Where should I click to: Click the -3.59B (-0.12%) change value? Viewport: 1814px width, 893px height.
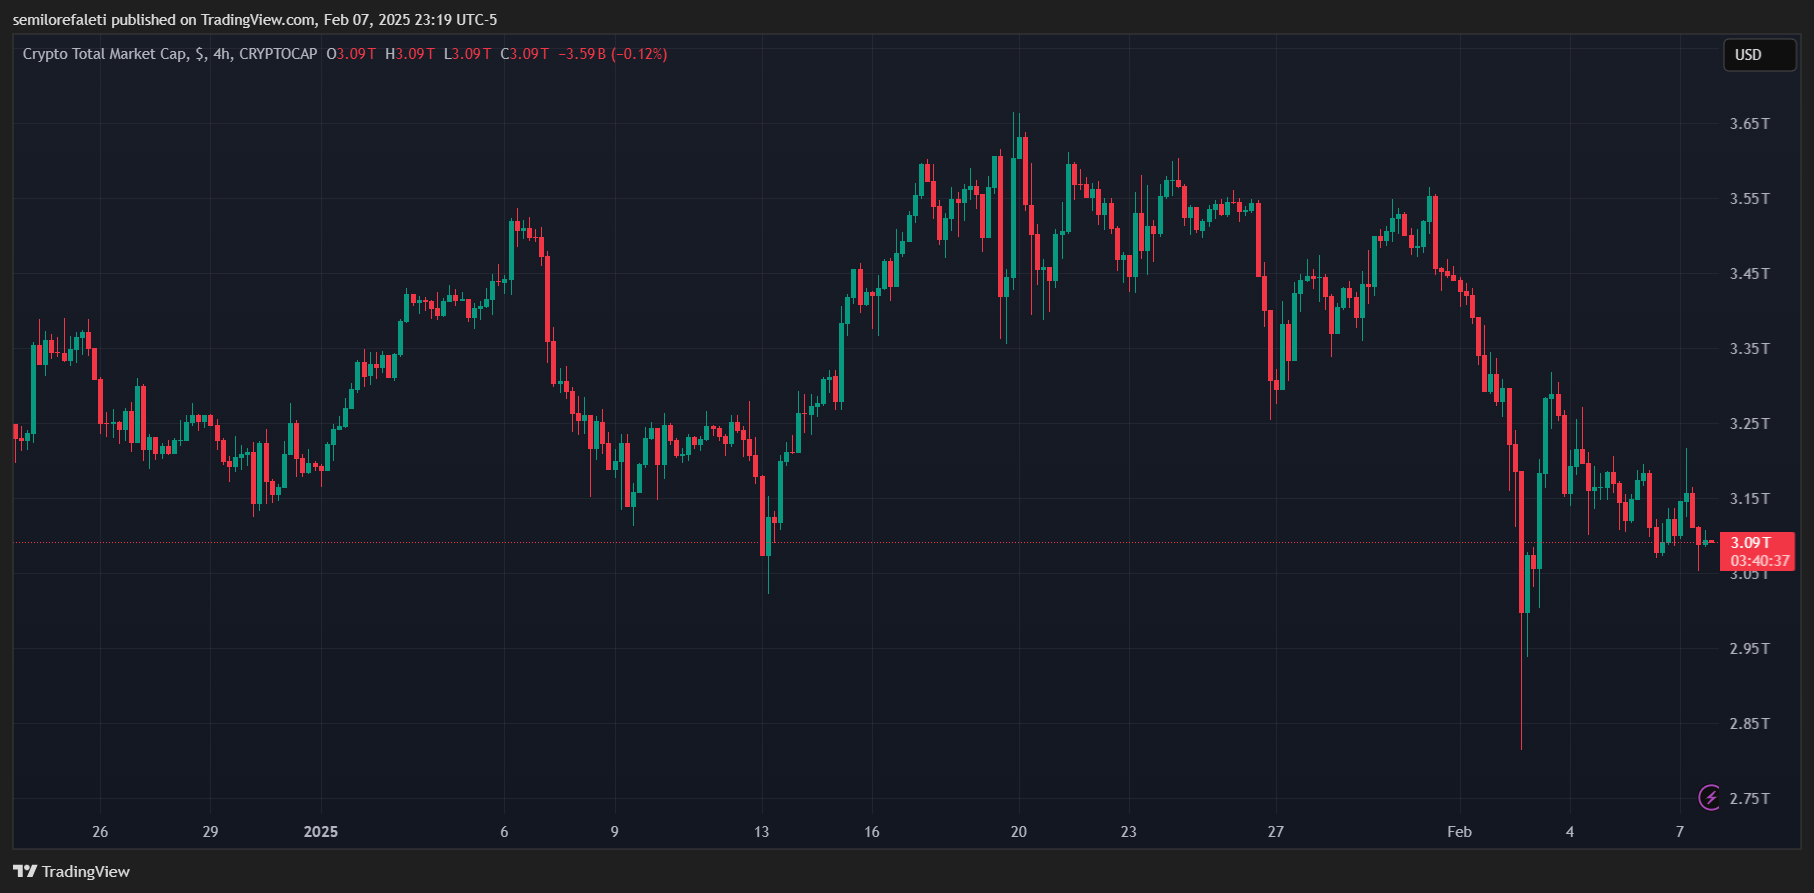click(x=612, y=54)
